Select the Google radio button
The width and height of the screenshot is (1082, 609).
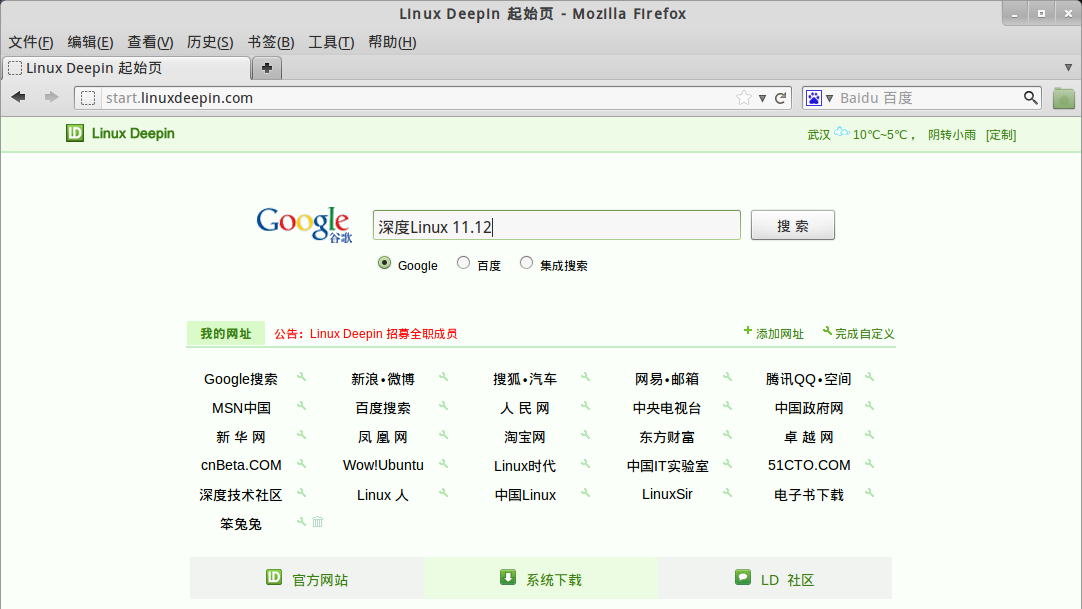pos(385,263)
